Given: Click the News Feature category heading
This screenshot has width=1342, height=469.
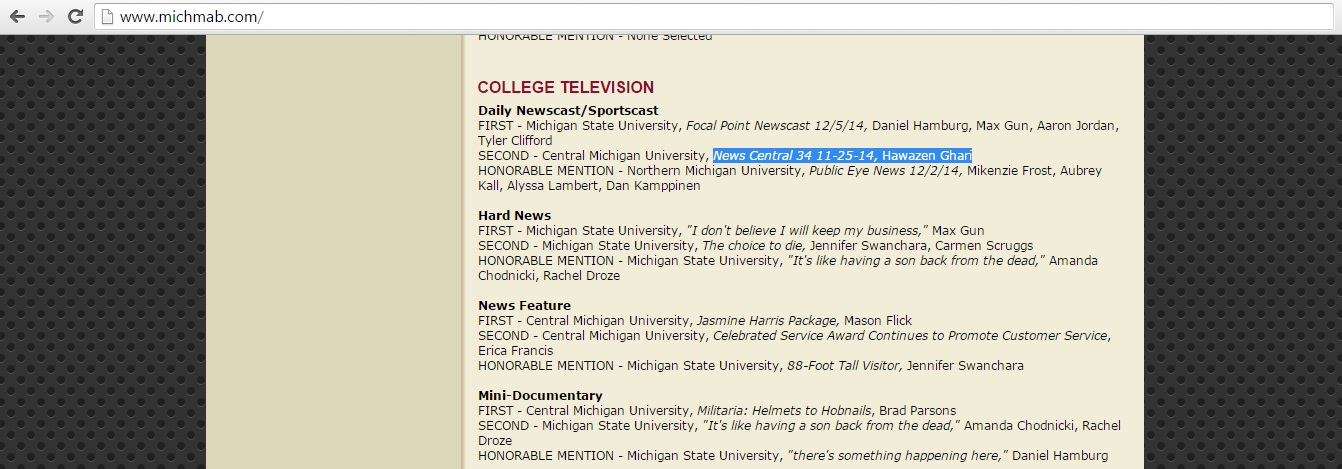Looking at the screenshot, I should pos(524,305).
